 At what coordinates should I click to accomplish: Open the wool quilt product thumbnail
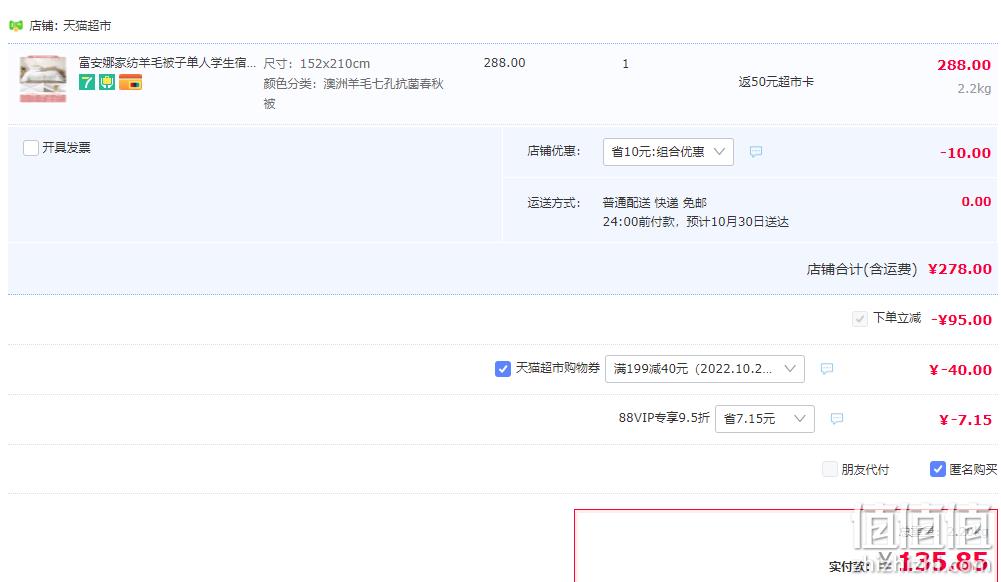(43, 79)
